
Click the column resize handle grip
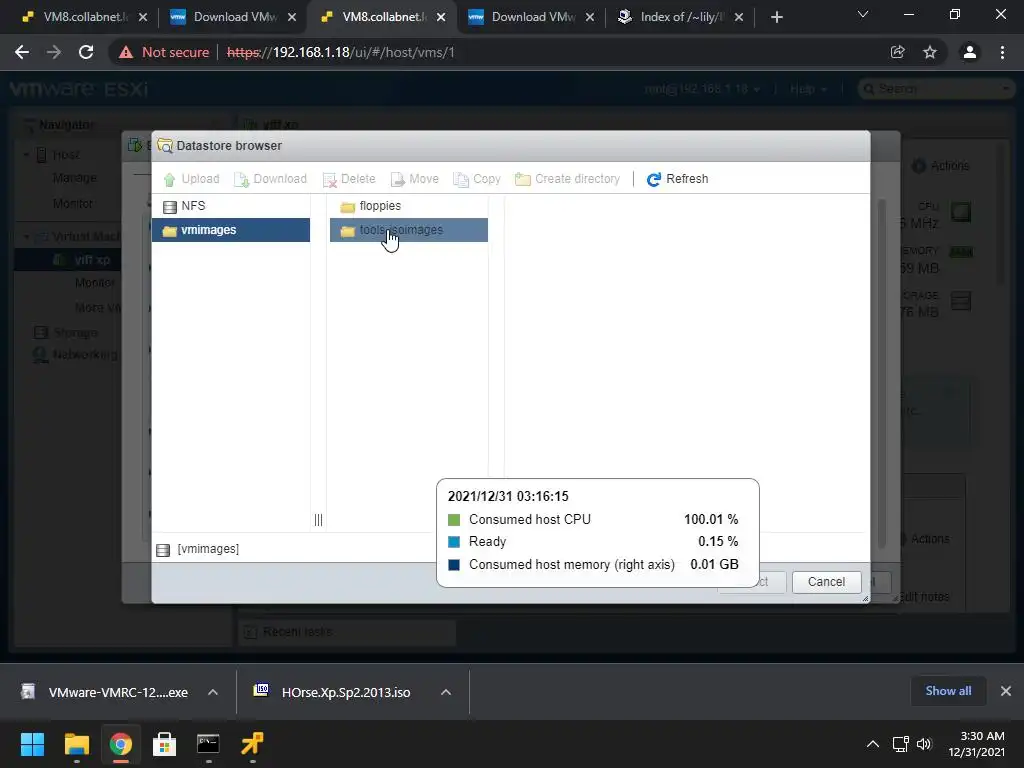coord(318,520)
